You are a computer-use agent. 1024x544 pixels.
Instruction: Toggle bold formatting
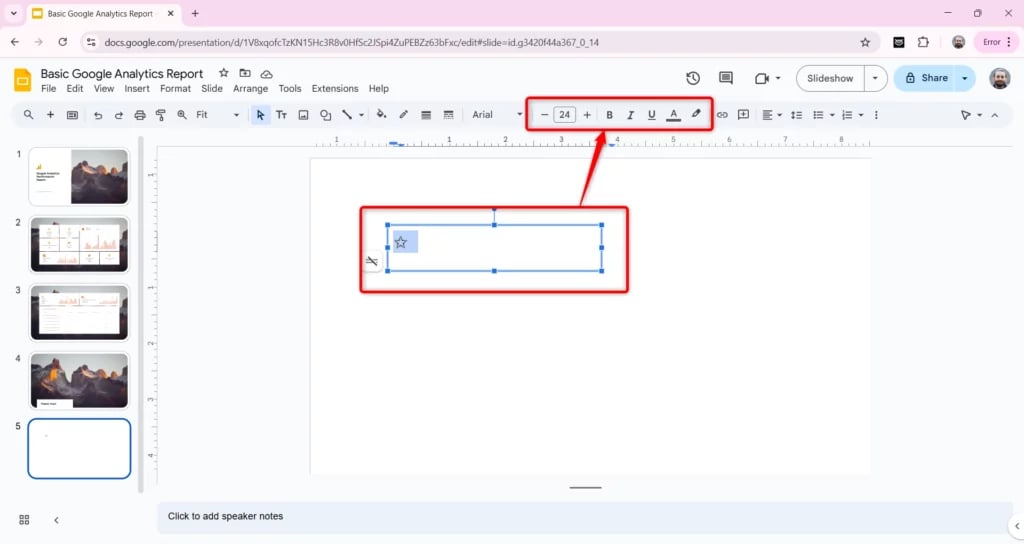click(610, 115)
